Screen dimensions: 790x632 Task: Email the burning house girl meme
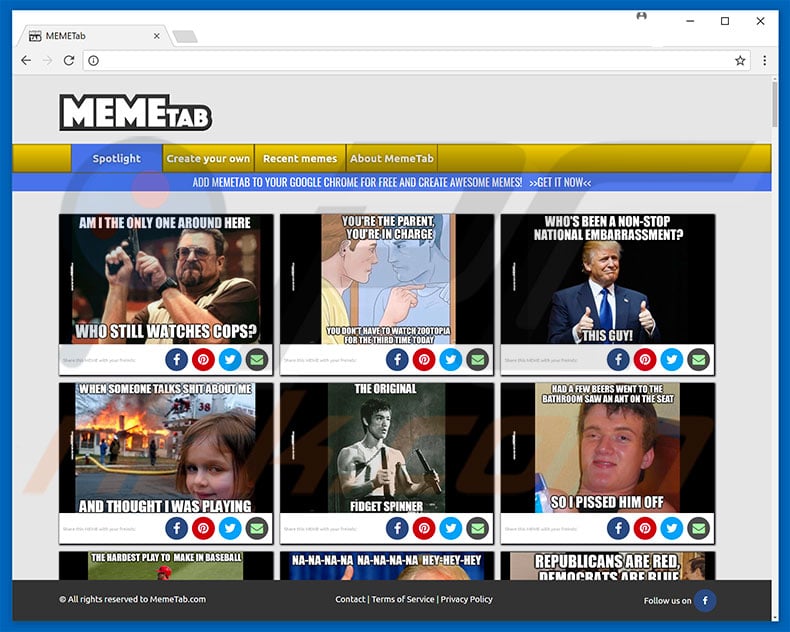click(x=257, y=528)
